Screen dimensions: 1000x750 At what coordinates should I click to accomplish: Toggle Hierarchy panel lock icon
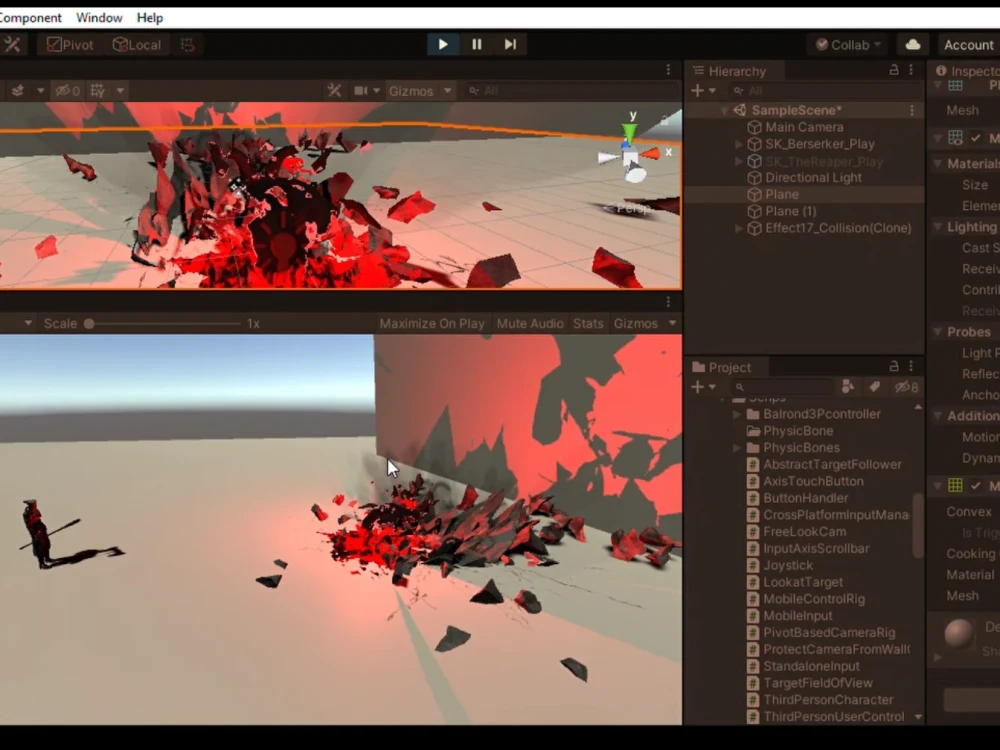click(894, 70)
